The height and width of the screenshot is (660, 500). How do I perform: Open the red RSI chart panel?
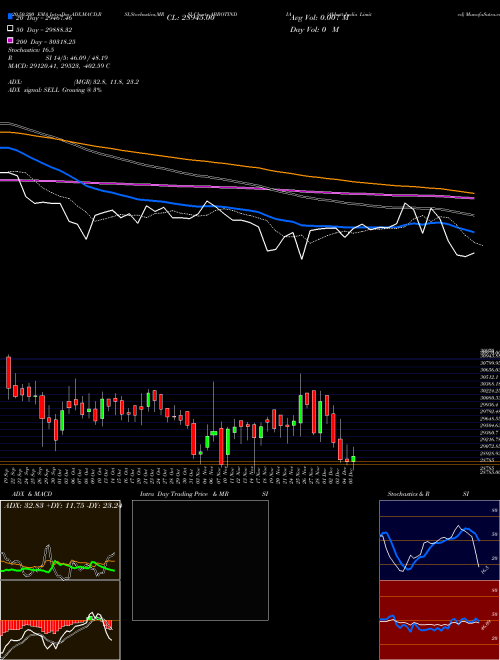pos(439,620)
